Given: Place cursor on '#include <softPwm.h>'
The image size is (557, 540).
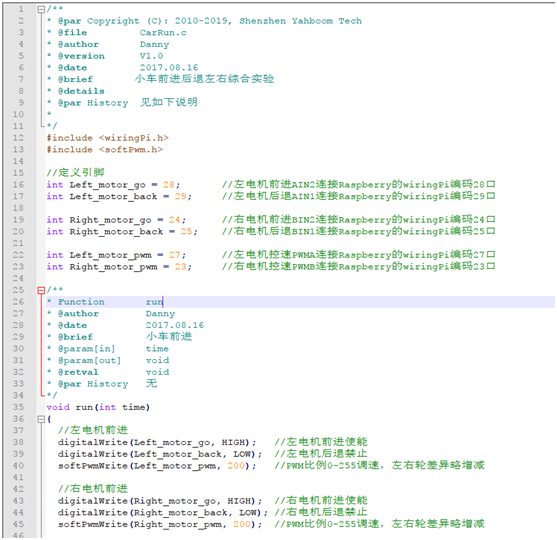Looking at the screenshot, I should point(105,150).
